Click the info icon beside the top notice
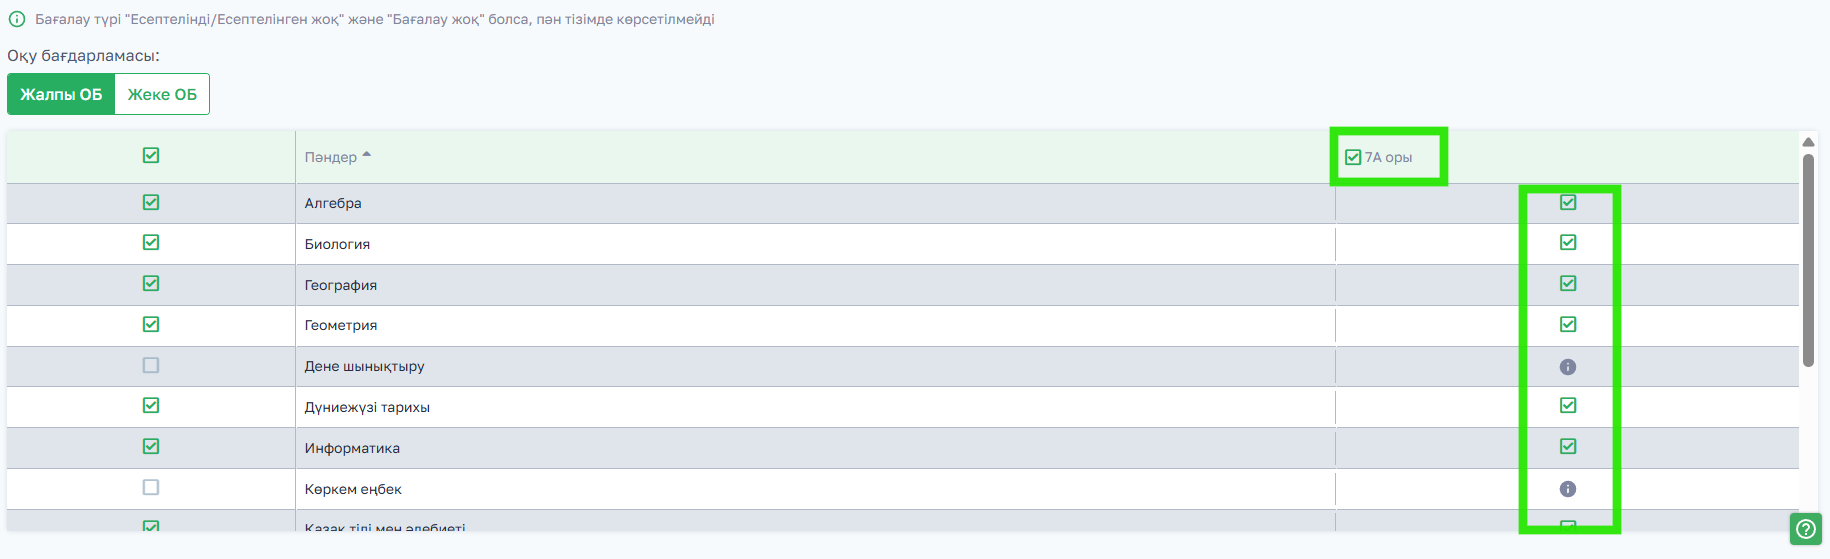 pos(17,19)
